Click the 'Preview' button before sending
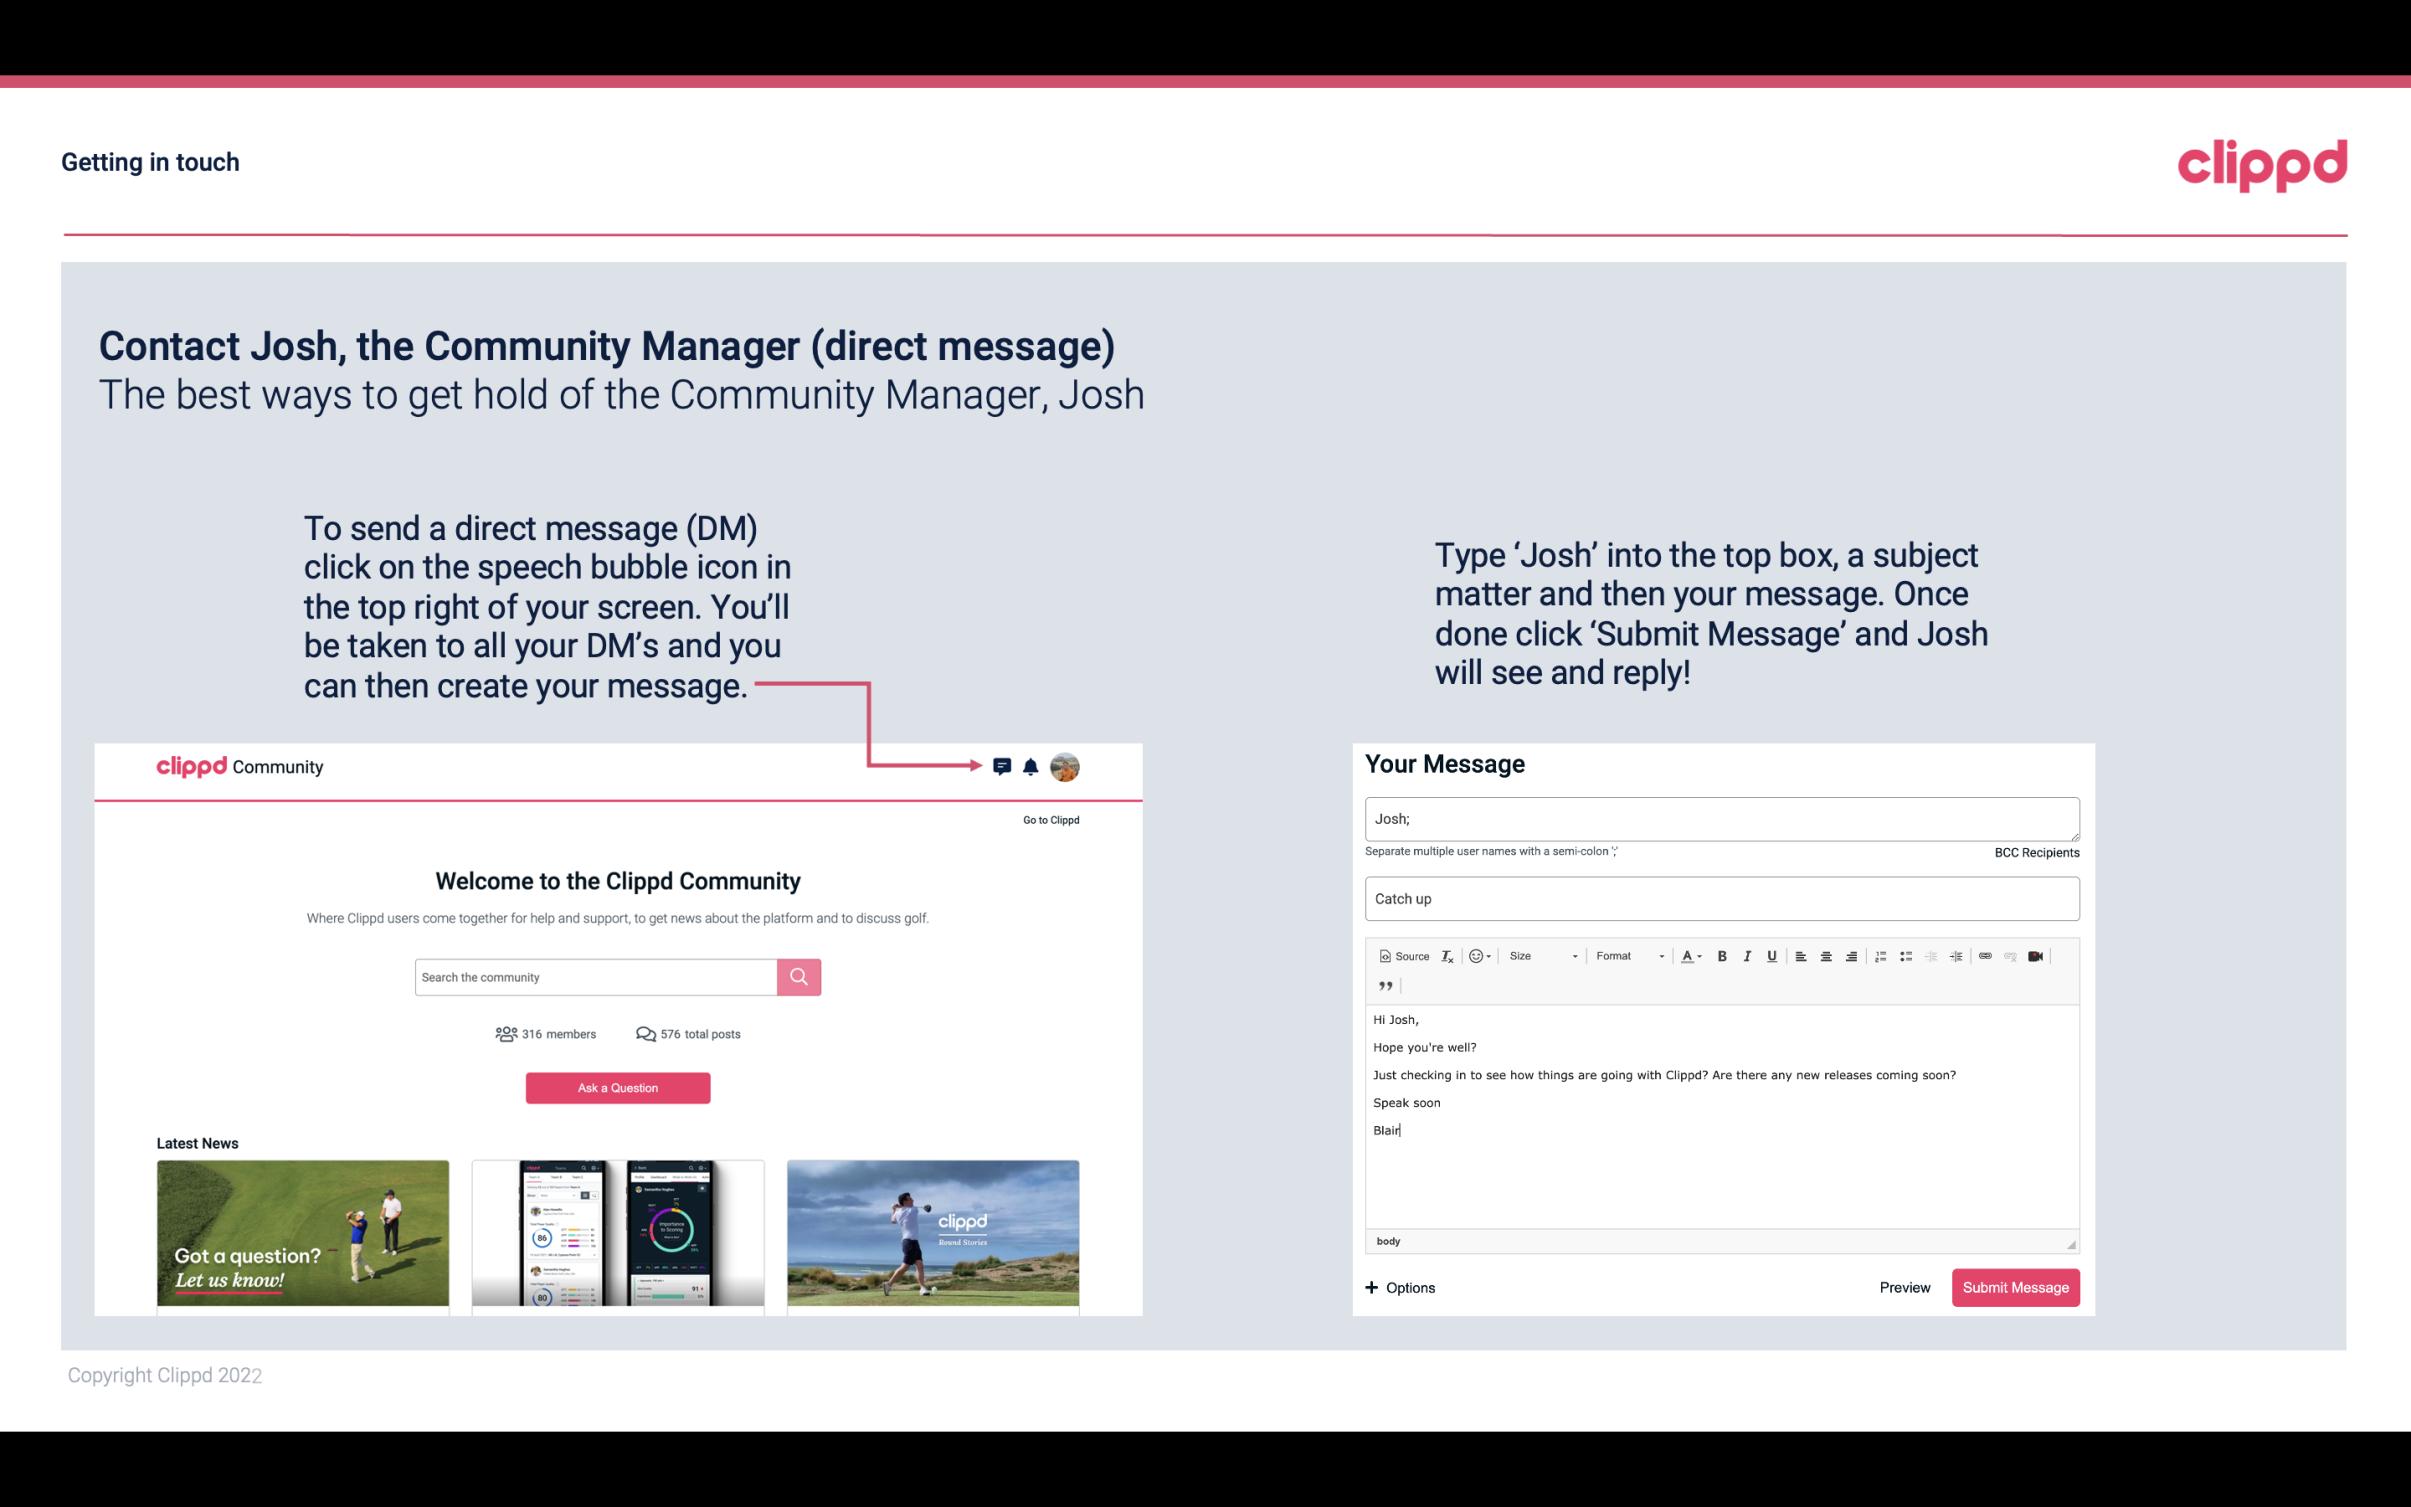Screen dimensions: 2411x1507 pyautogui.click(x=1904, y=1287)
